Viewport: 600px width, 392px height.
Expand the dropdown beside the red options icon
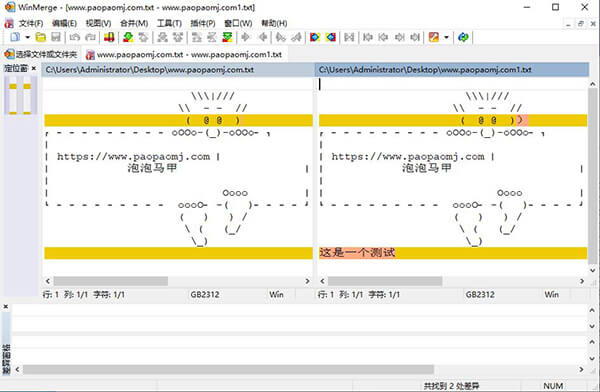pos(446,37)
